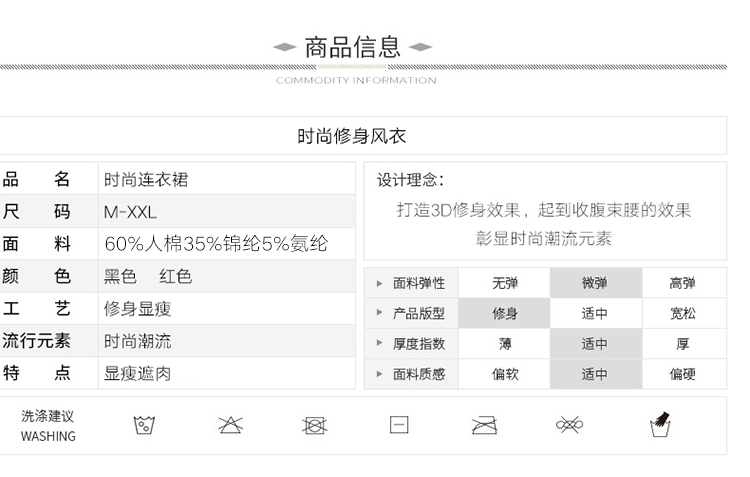
Task: Select the highlighted 微弹 elasticity option
Action: click(x=595, y=283)
